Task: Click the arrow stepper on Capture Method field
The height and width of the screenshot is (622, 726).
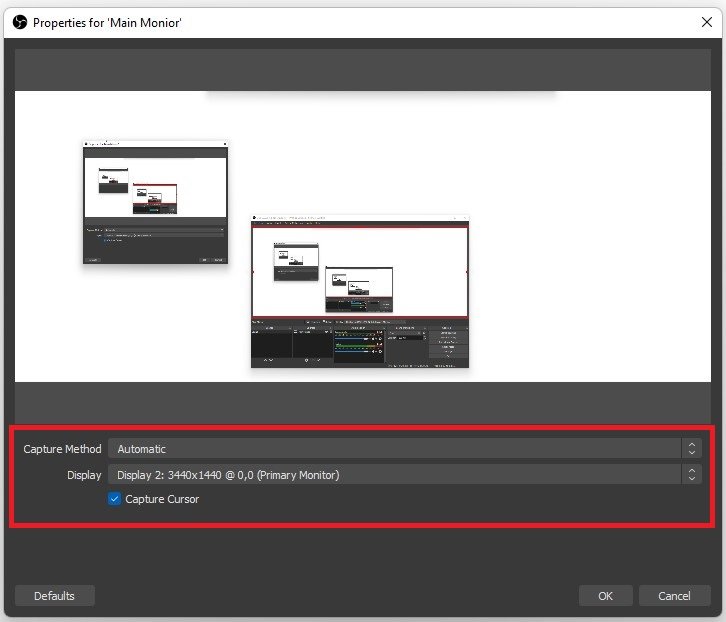Action: tap(692, 449)
